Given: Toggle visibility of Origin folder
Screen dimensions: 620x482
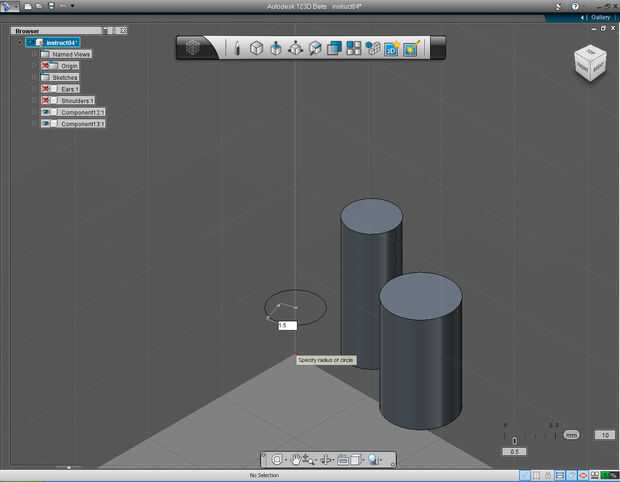Looking at the screenshot, I should pos(45,66).
